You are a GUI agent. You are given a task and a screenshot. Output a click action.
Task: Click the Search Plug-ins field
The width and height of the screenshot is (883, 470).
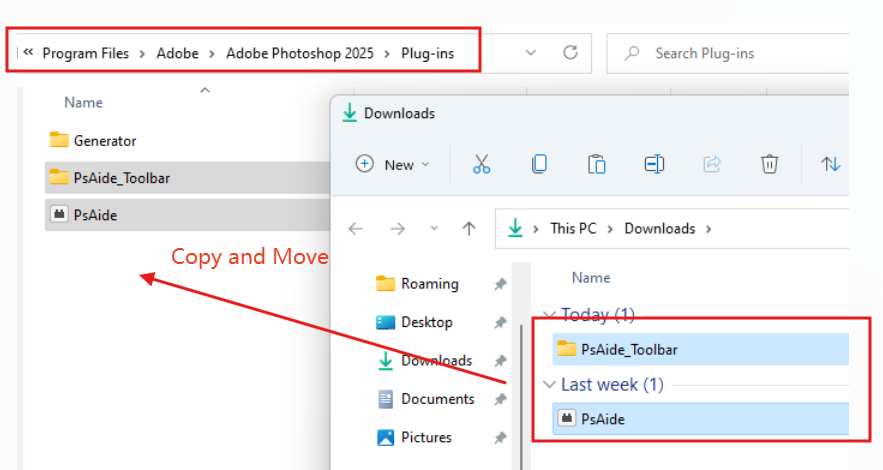pos(740,53)
